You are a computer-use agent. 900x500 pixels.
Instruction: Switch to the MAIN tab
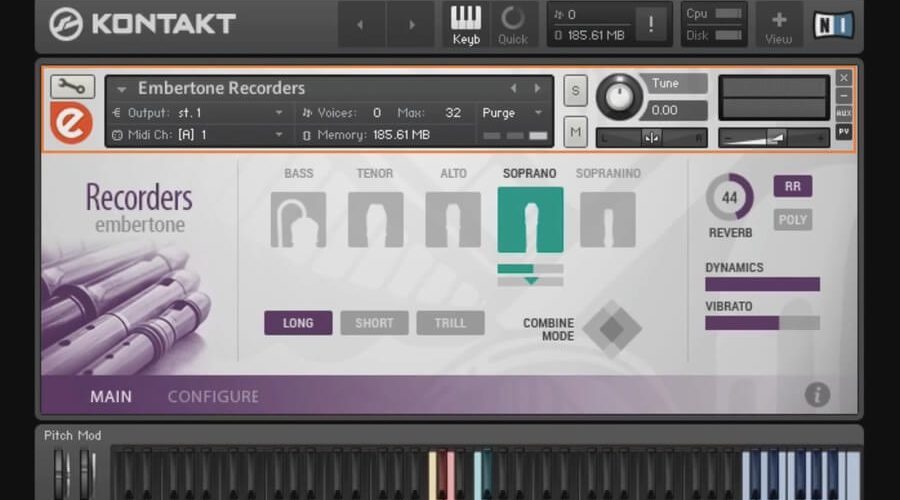pyautogui.click(x=111, y=396)
